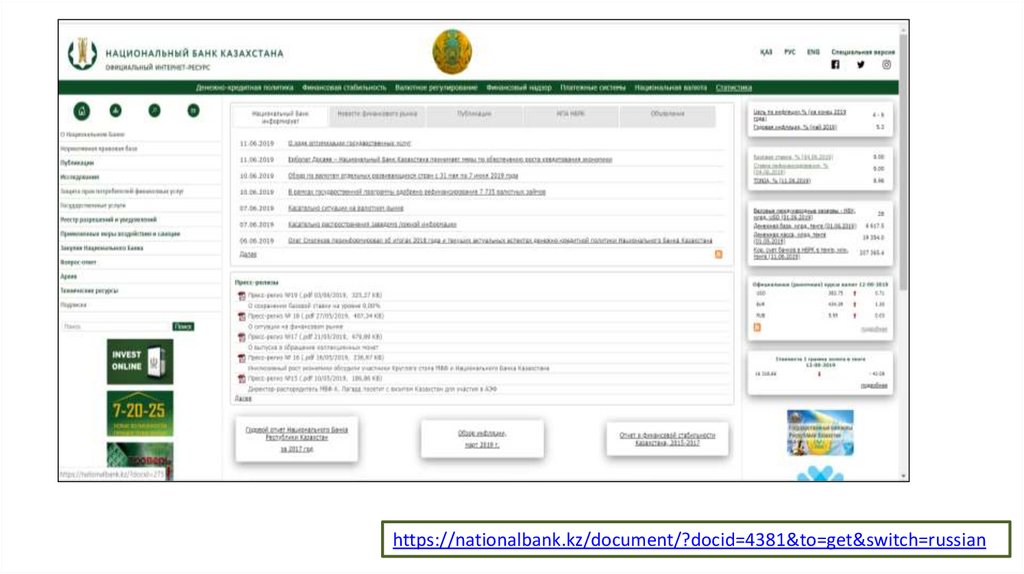
Task: Open Национальная валюта menu
Action: click(671, 88)
